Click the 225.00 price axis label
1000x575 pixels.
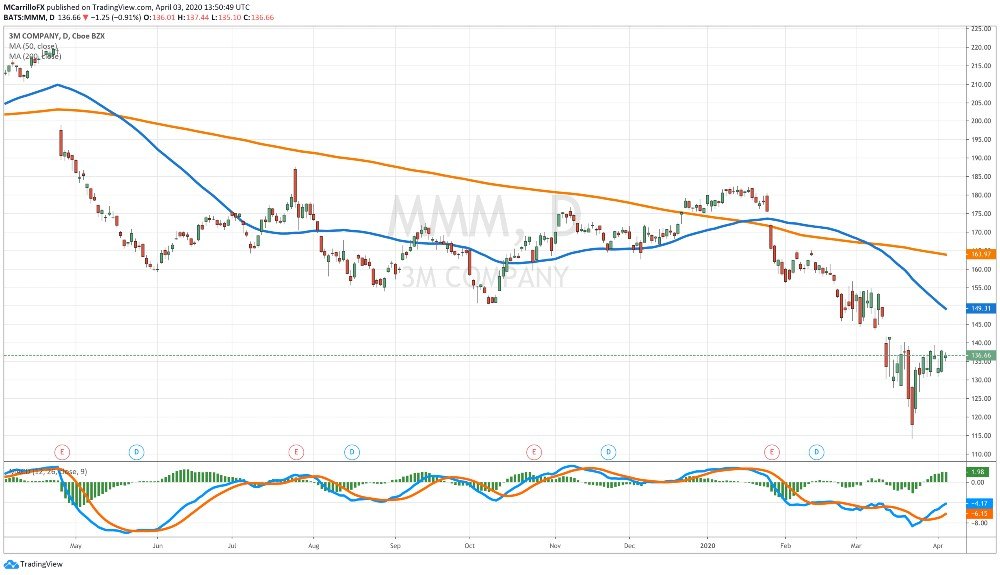(980, 29)
